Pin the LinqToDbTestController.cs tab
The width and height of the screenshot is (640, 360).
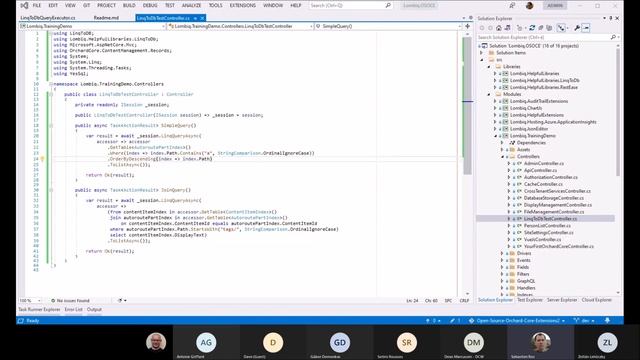click(195, 18)
